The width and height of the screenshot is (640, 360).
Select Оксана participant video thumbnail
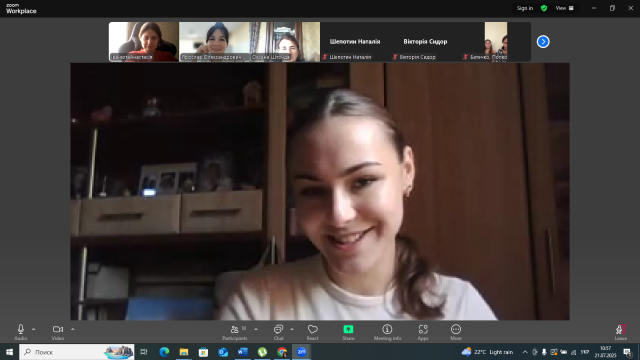coord(284,42)
